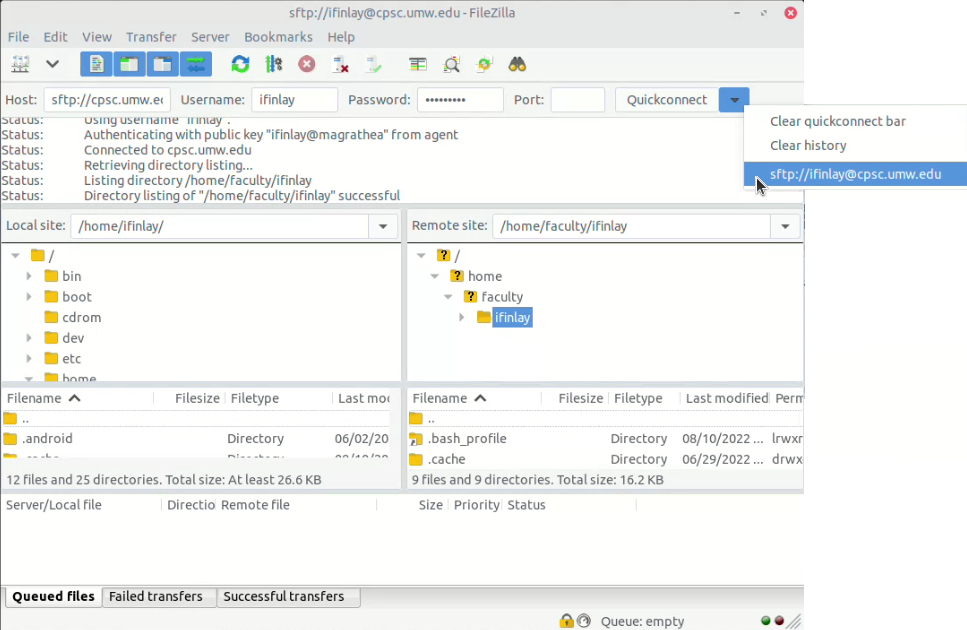Cancel the current operation
The image size is (967, 630).
coord(307,64)
